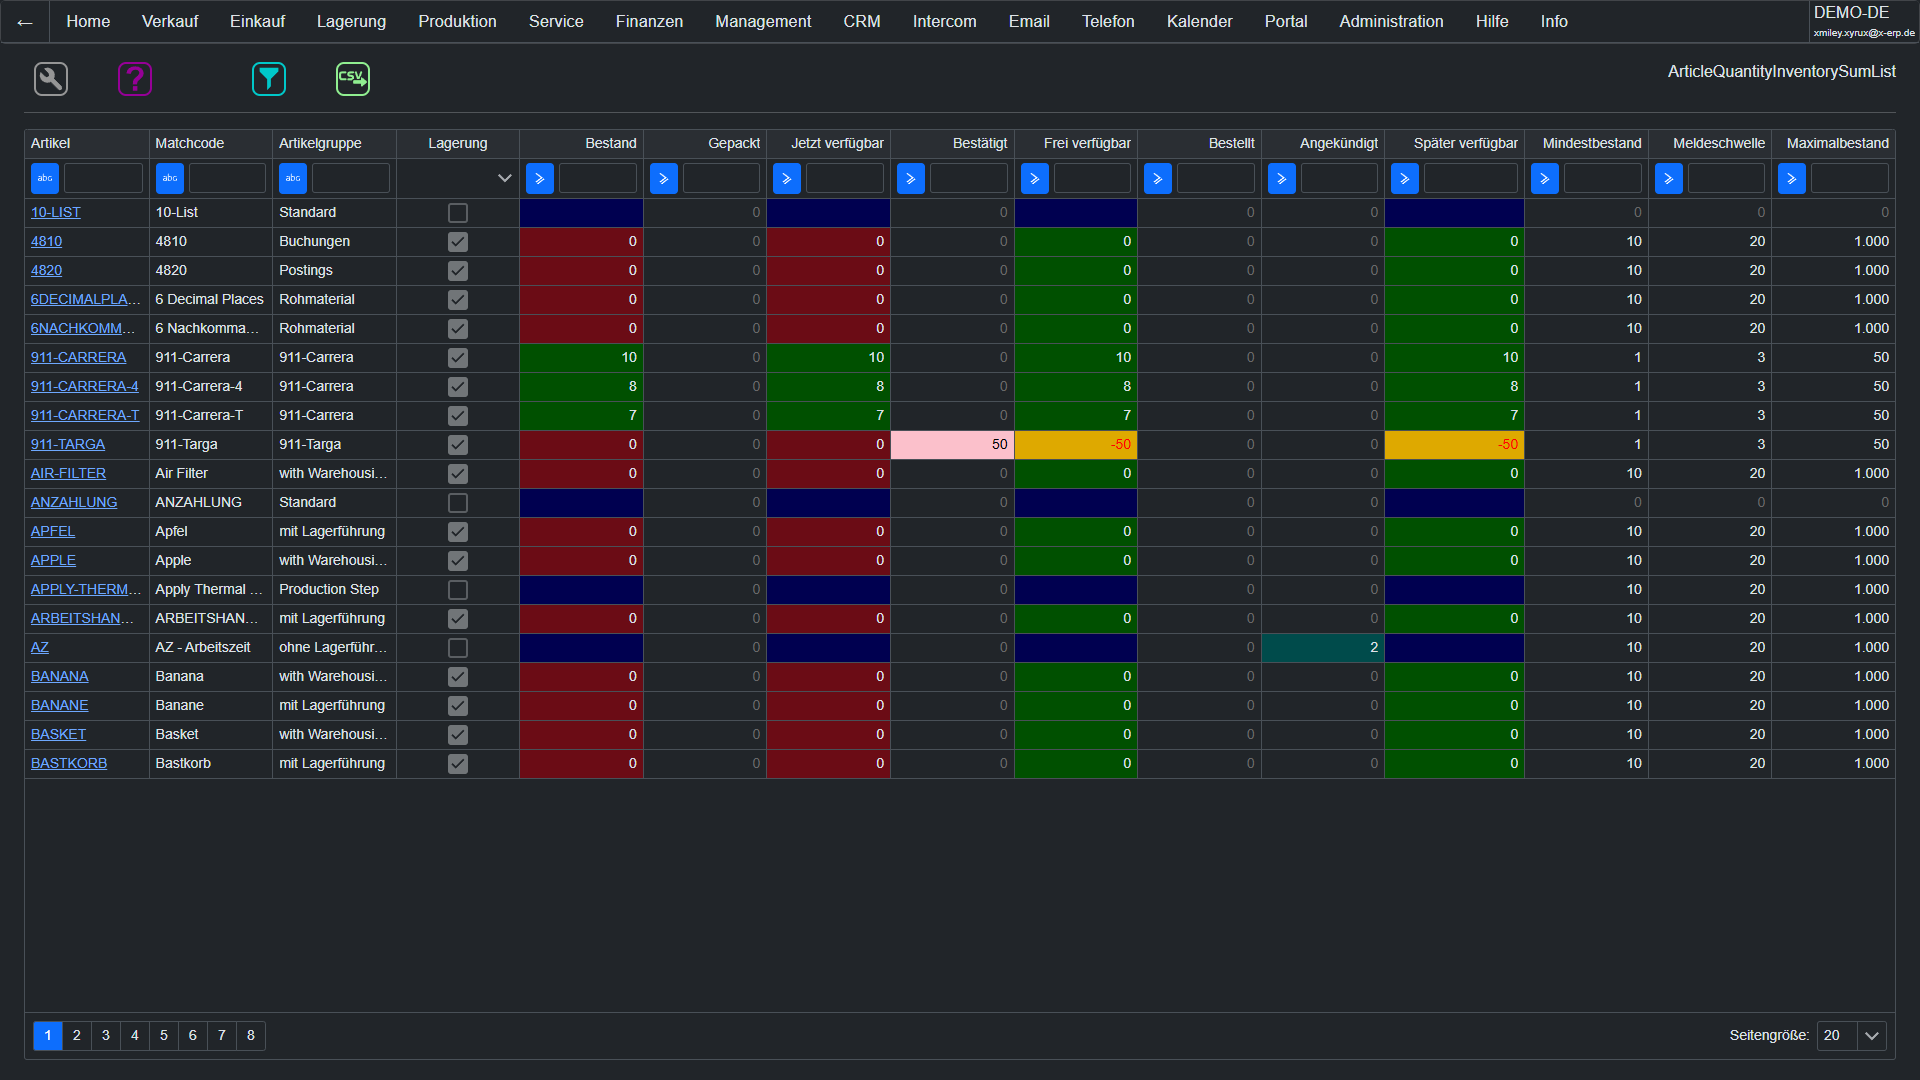This screenshot has height=1080, width=1920.
Task: Go to page 3 of results
Action: [x=106, y=1036]
